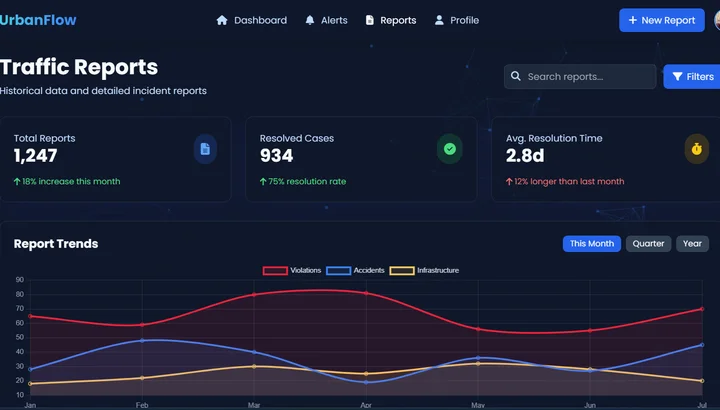Switch chart to Quarter view
The width and height of the screenshot is (720, 410).
click(x=648, y=244)
